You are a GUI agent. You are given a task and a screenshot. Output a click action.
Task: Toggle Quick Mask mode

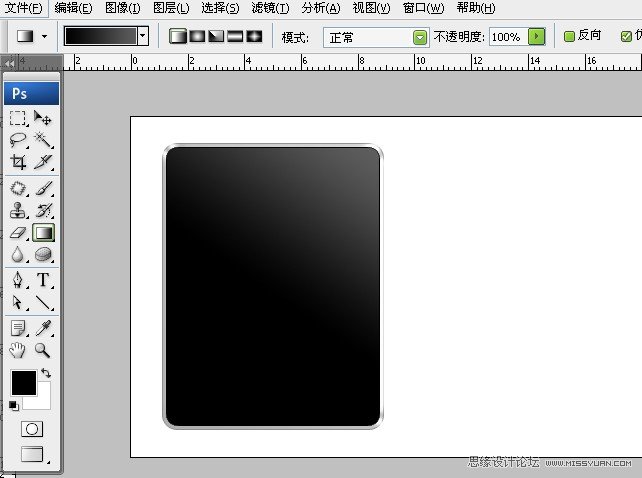point(32,429)
